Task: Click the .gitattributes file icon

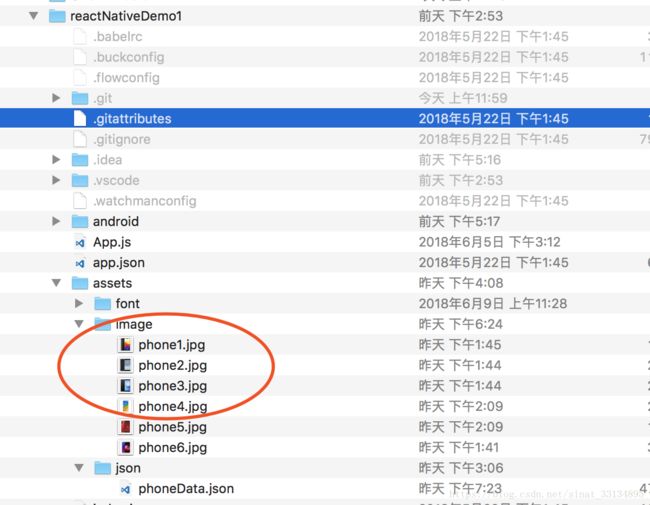Action: [80, 119]
